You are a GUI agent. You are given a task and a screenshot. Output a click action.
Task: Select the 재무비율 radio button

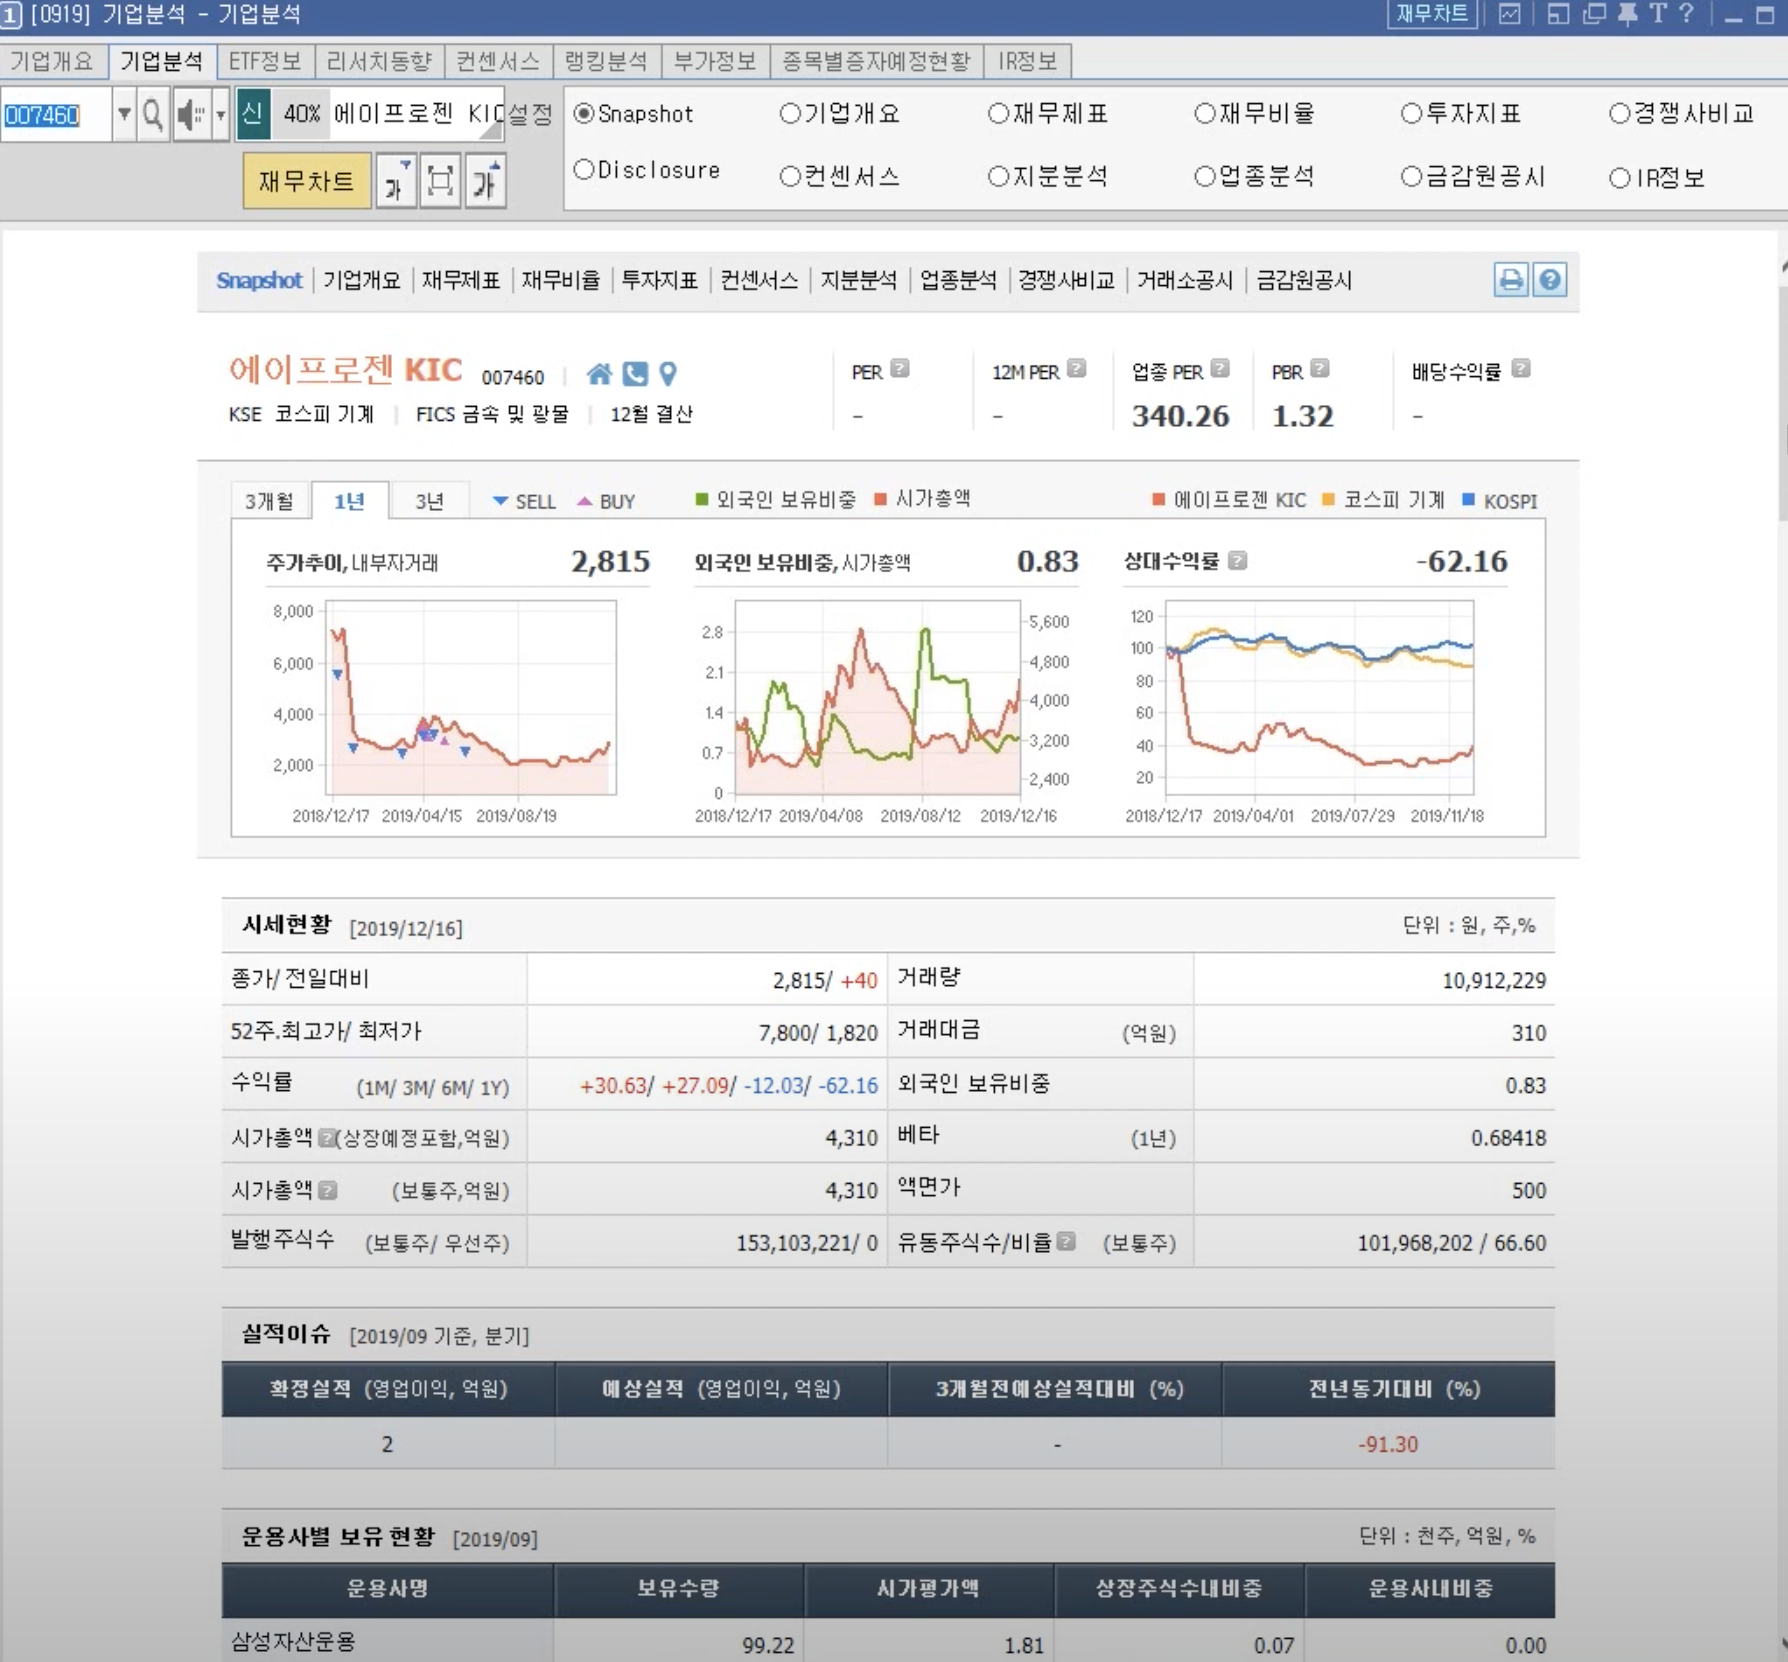pyautogui.click(x=1205, y=114)
